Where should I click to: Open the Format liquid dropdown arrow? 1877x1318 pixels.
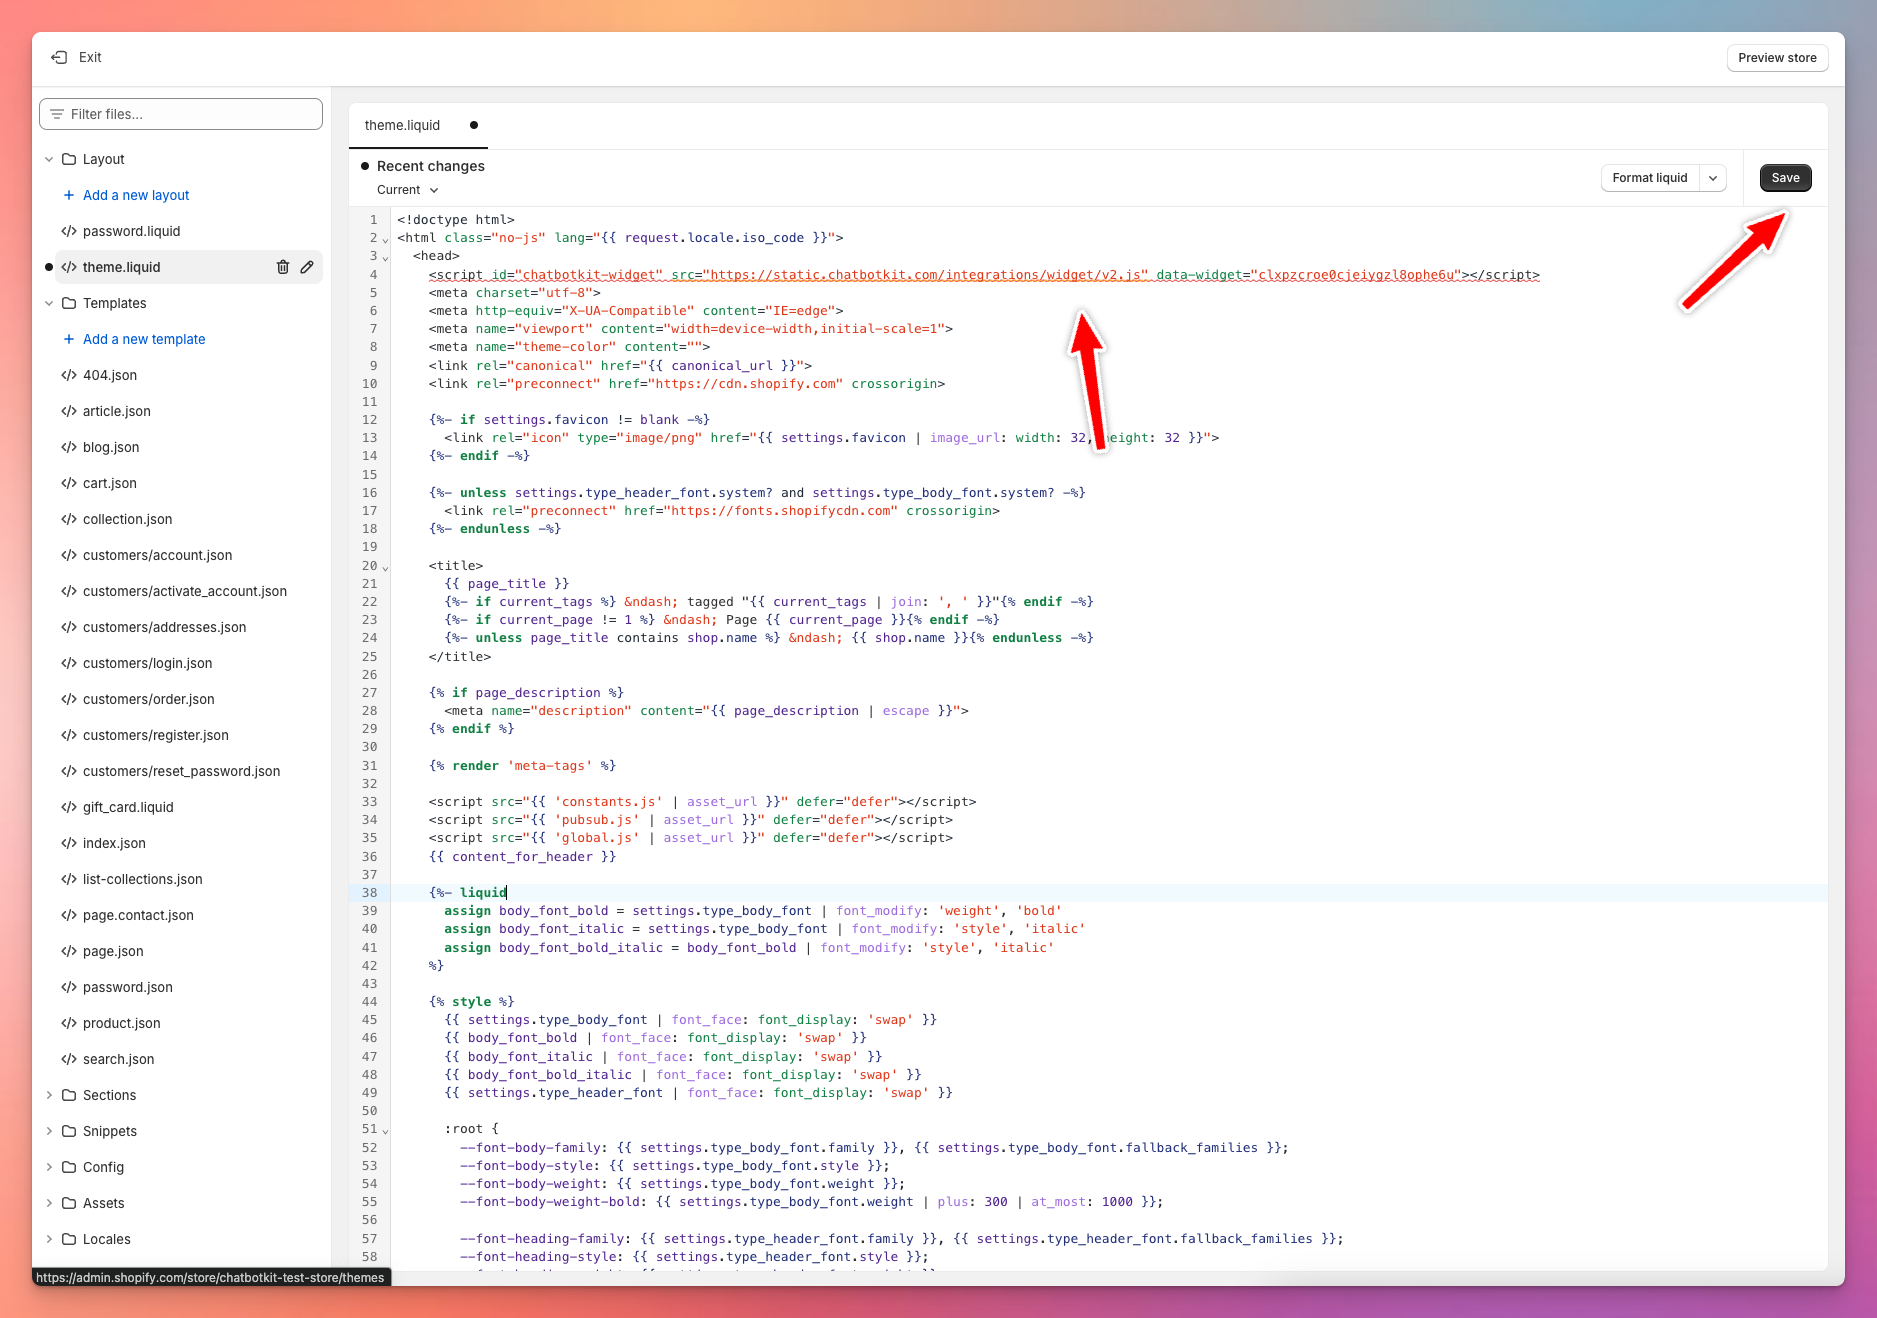click(1713, 178)
